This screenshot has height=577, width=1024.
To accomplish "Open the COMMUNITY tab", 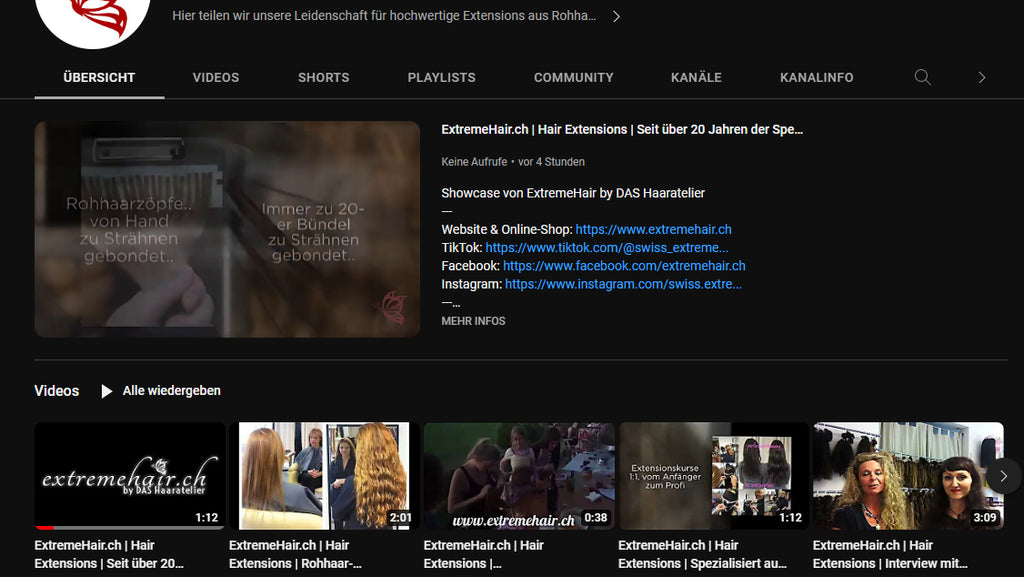I will (573, 77).
